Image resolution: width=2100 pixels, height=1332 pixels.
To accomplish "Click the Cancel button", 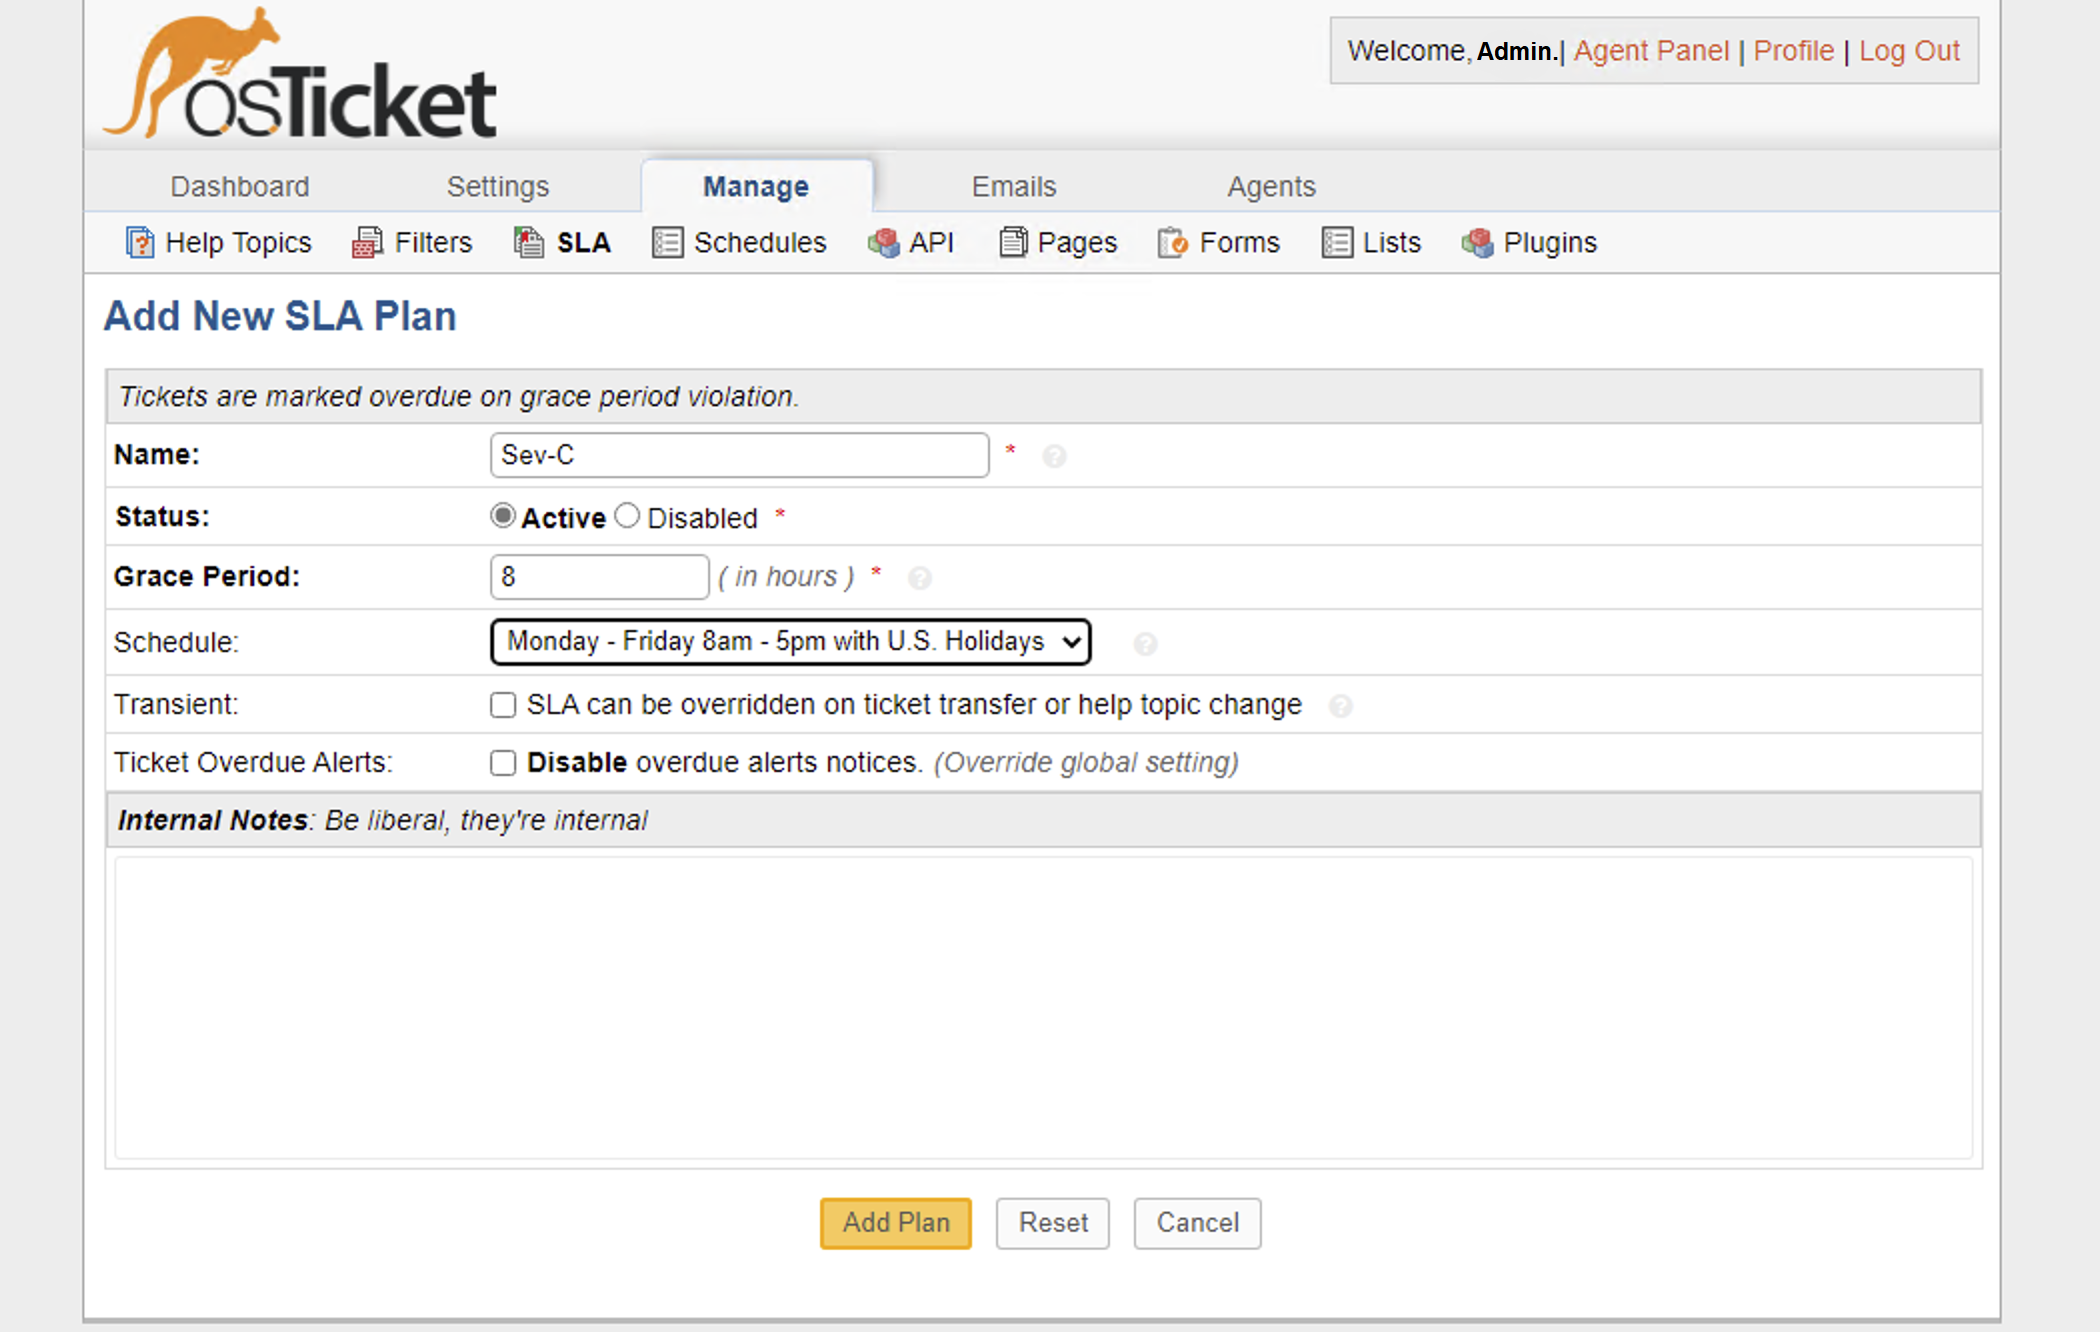I will (x=1197, y=1223).
